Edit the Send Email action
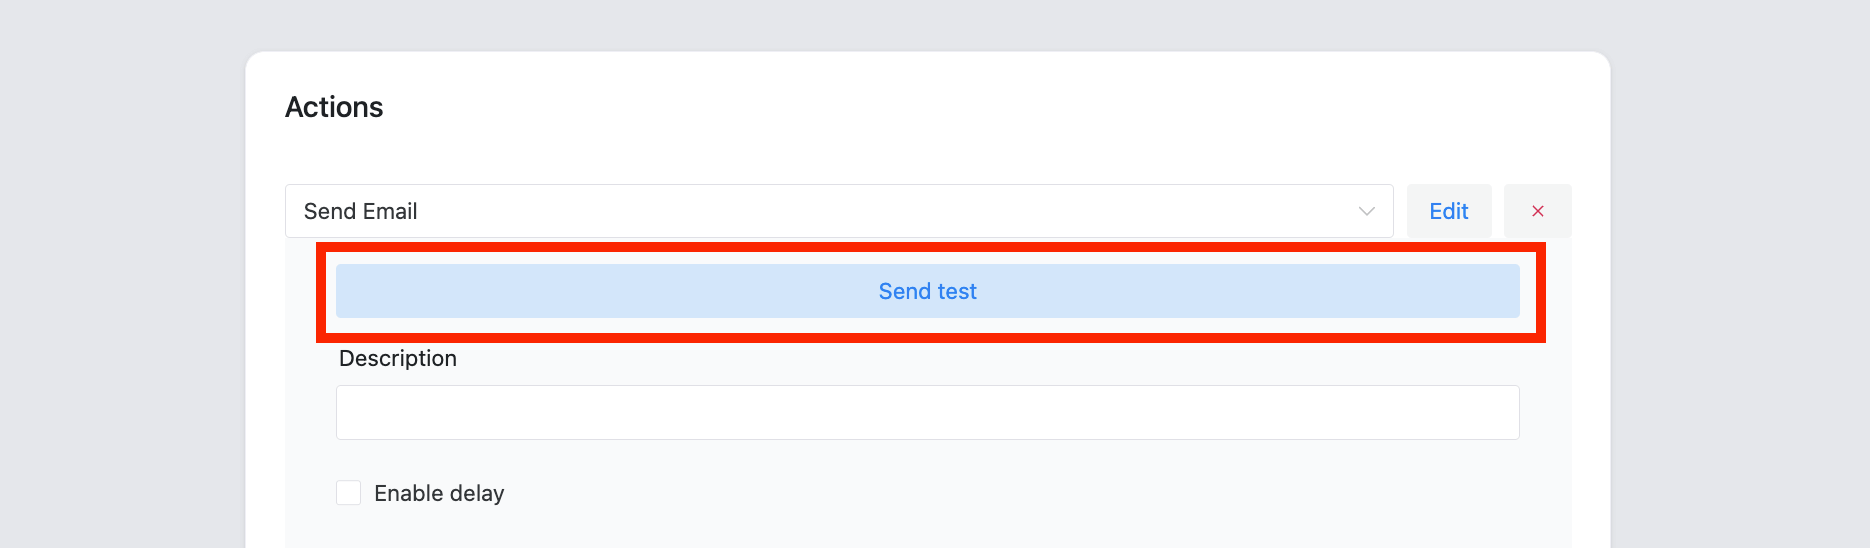The image size is (1870, 548). pos(1448,211)
